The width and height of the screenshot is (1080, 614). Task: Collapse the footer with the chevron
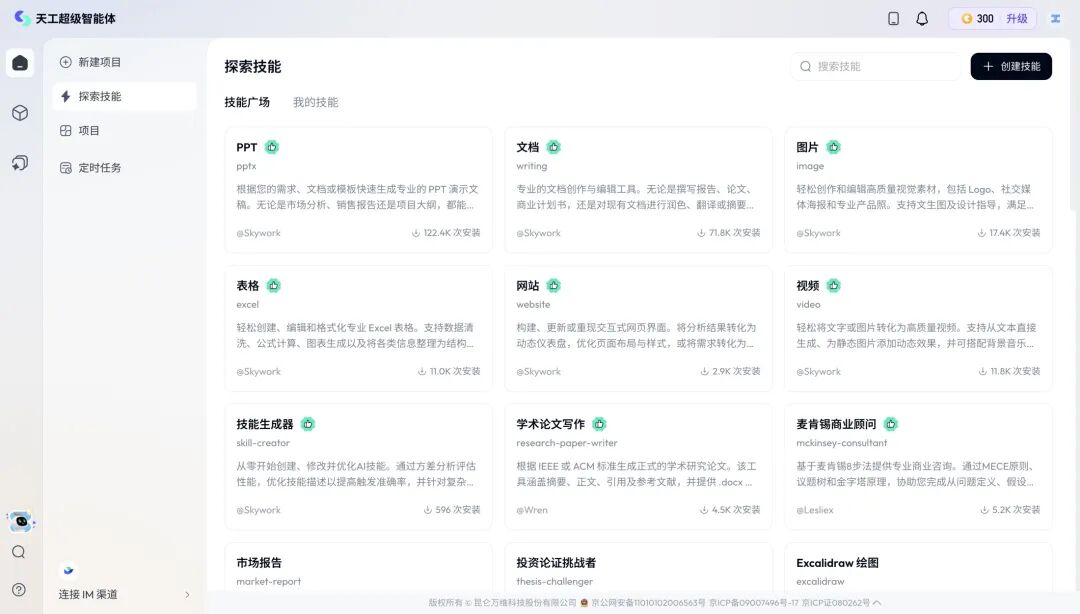click(x=877, y=603)
